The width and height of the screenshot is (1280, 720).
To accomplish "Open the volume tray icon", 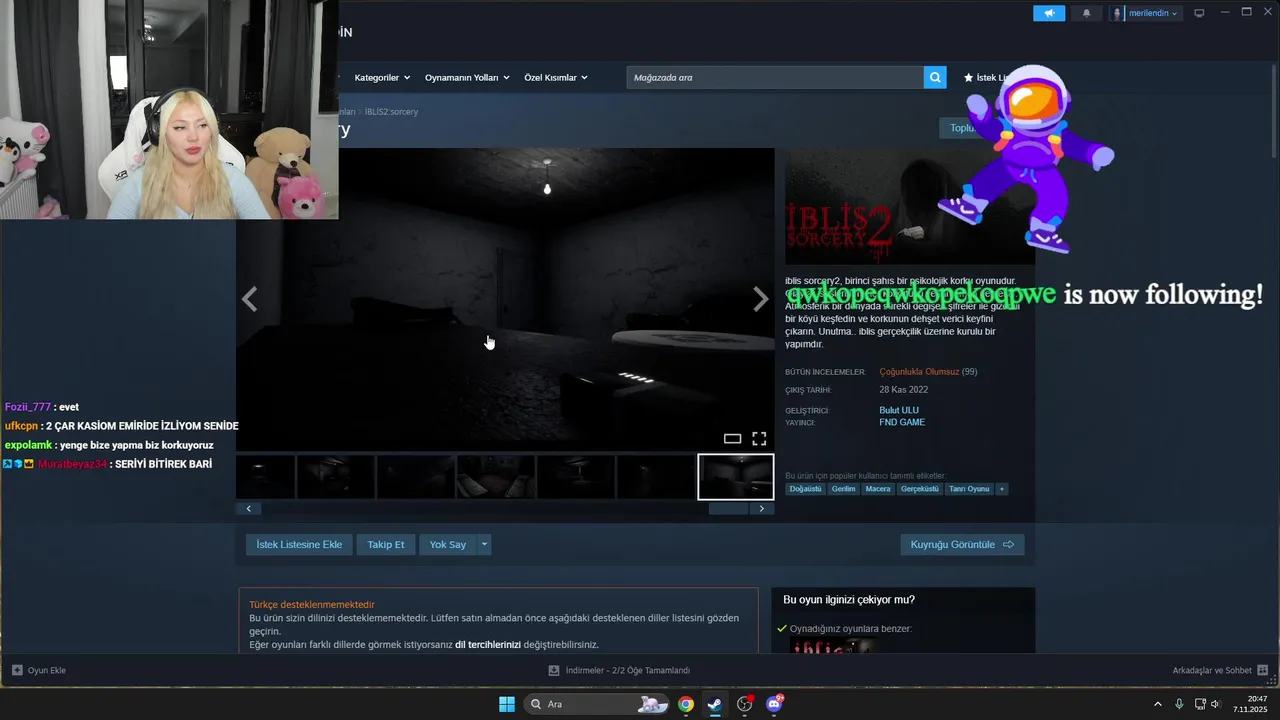I will (x=1216, y=704).
